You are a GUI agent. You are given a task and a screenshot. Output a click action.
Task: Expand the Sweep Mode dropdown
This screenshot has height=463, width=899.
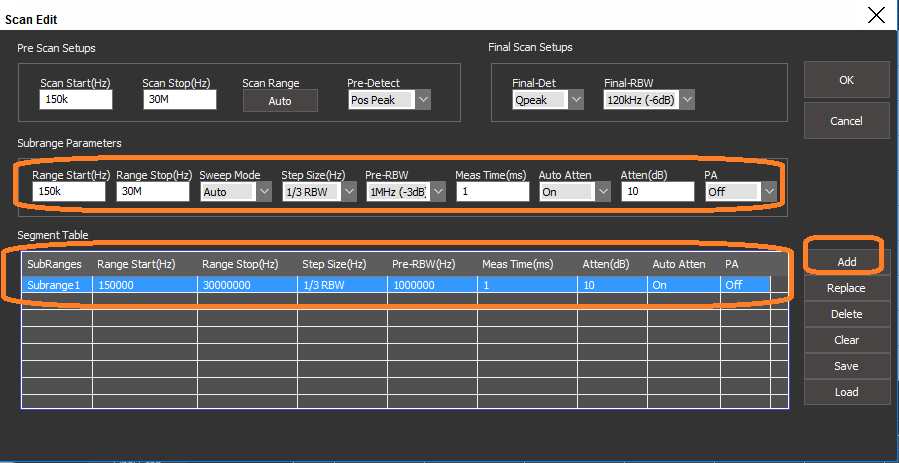pos(264,191)
